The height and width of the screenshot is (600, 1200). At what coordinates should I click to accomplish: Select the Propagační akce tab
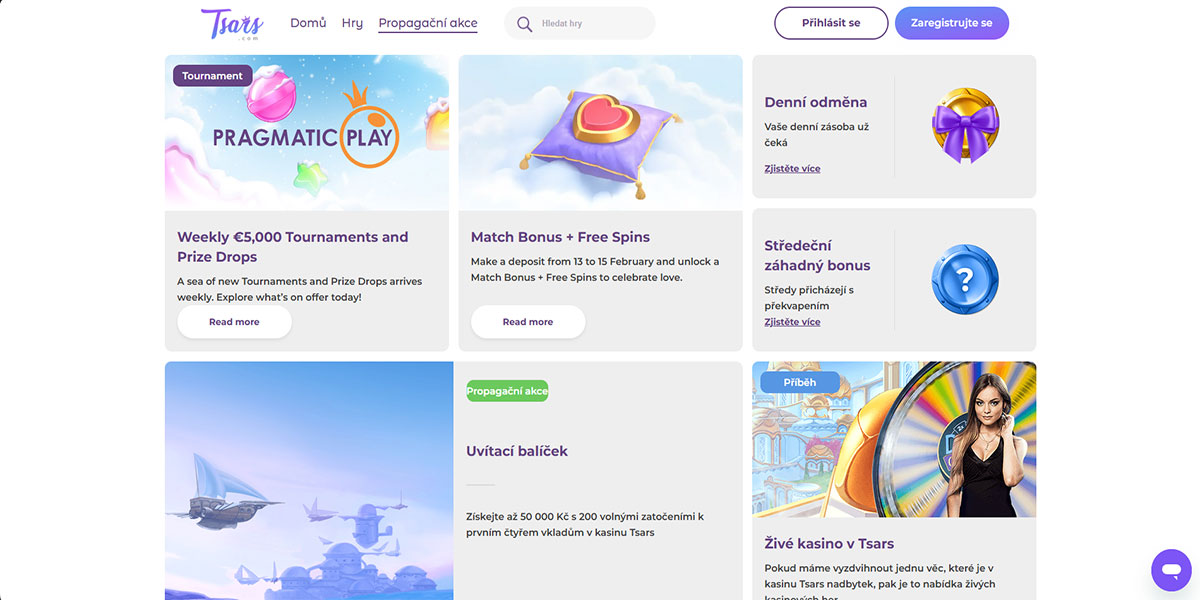coord(427,23)
